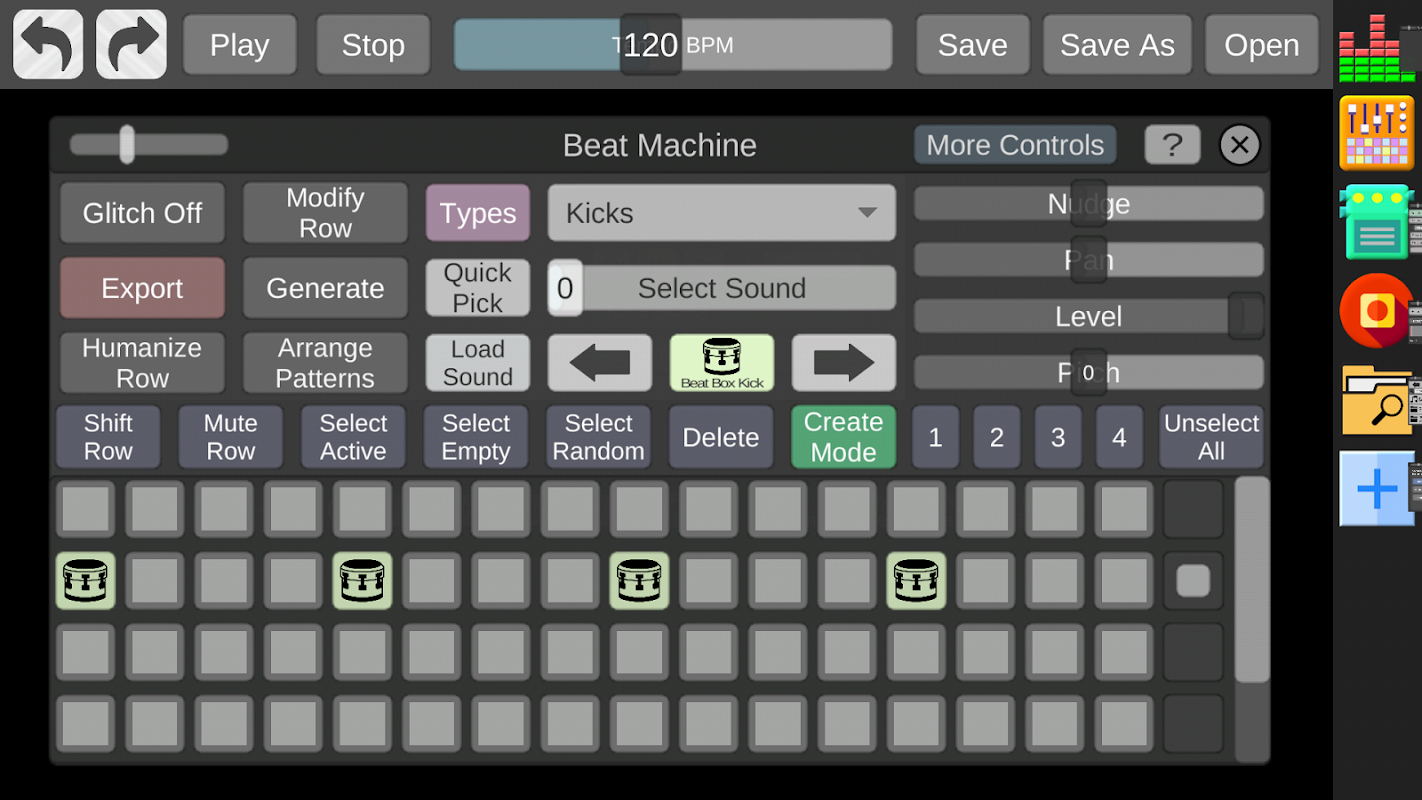Turn Glitch Off toggle
This screenshot has width=1422, height=800.
142,213
